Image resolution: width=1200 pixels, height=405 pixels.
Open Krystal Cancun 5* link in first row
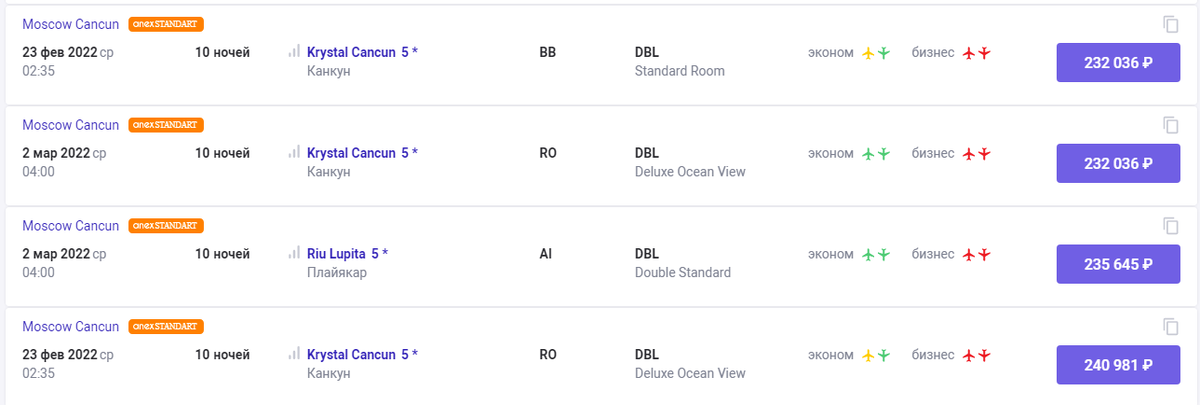362,52
